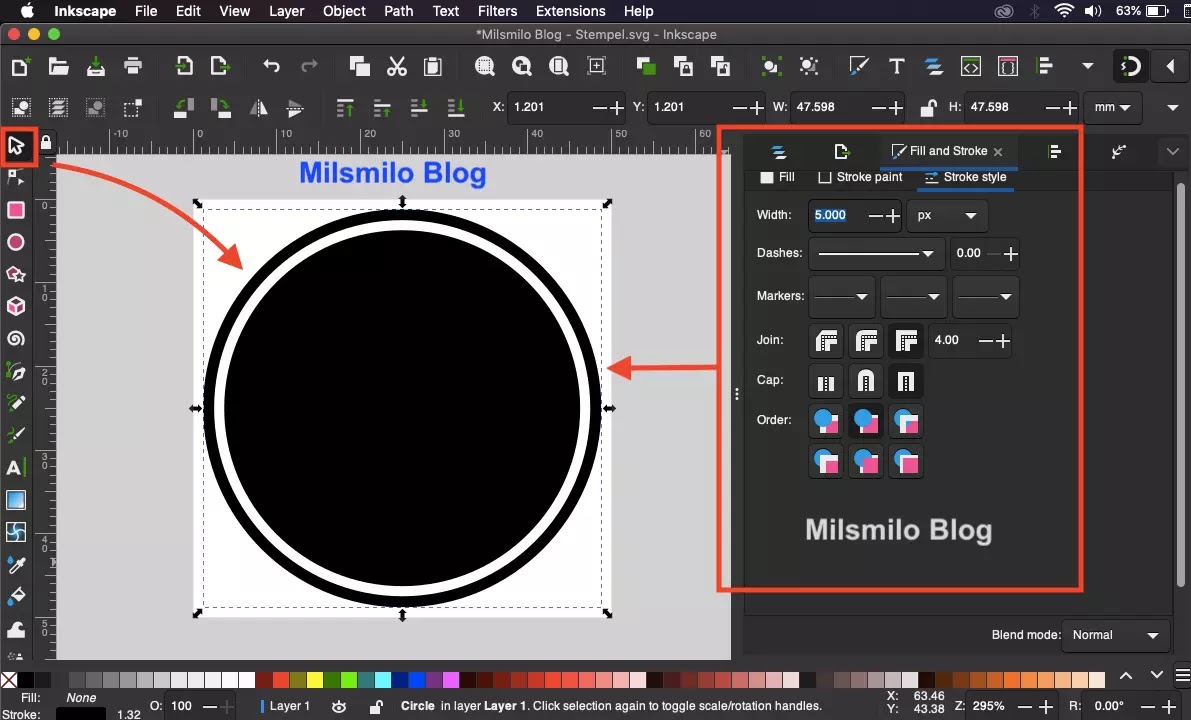Toggle Layer 1 lock in status bar

pyautogui.click(x=375, y=706)
